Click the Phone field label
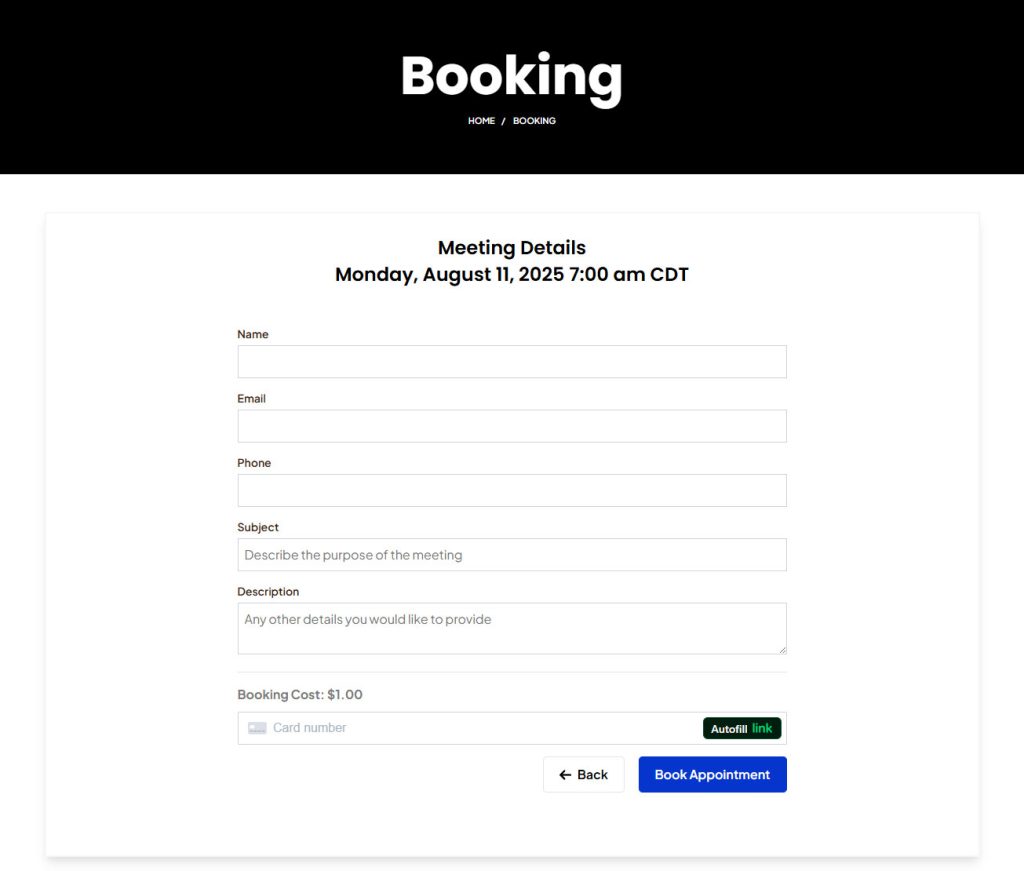 click(254, 463)
